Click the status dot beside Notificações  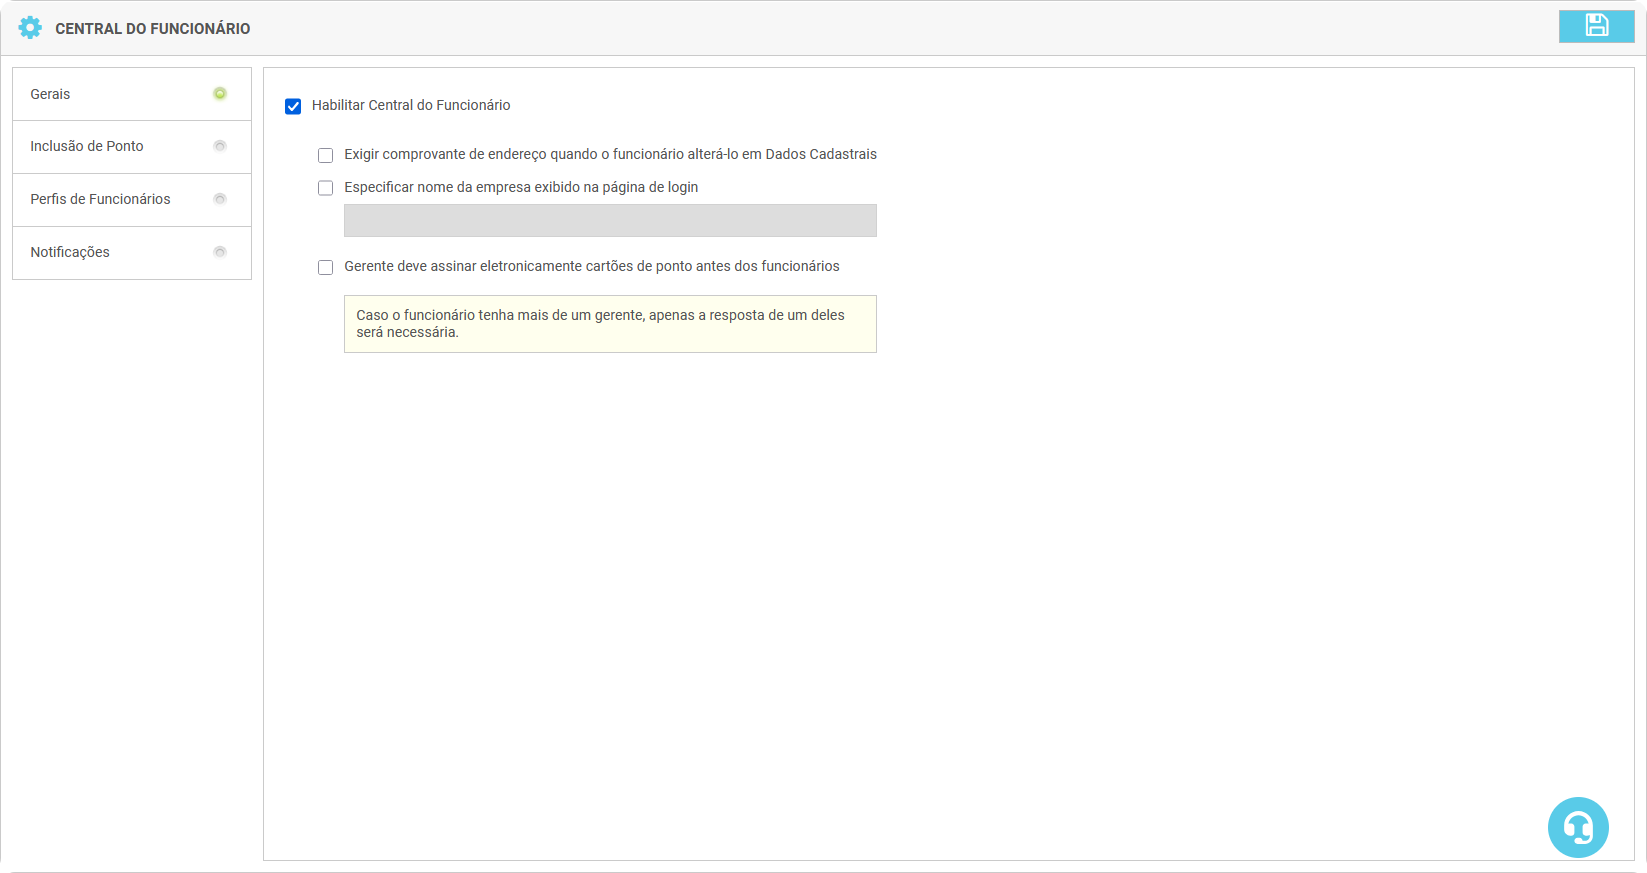pos(220,252)
